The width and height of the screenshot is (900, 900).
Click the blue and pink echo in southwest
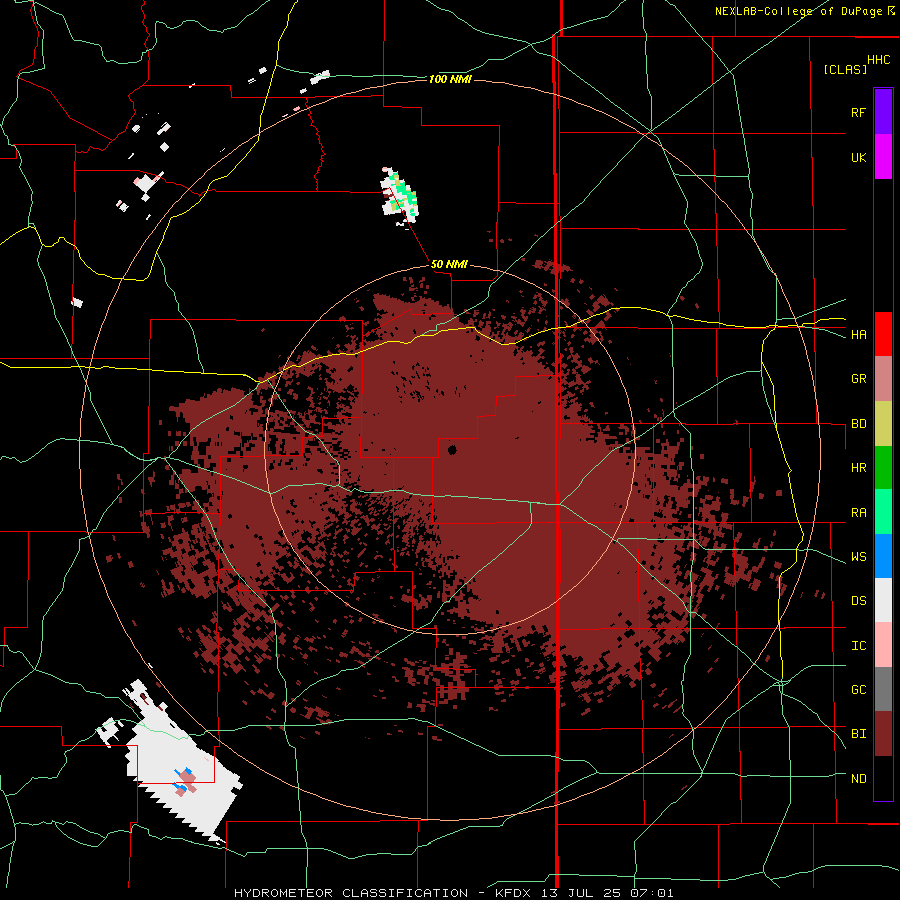(x=185, y=781)
